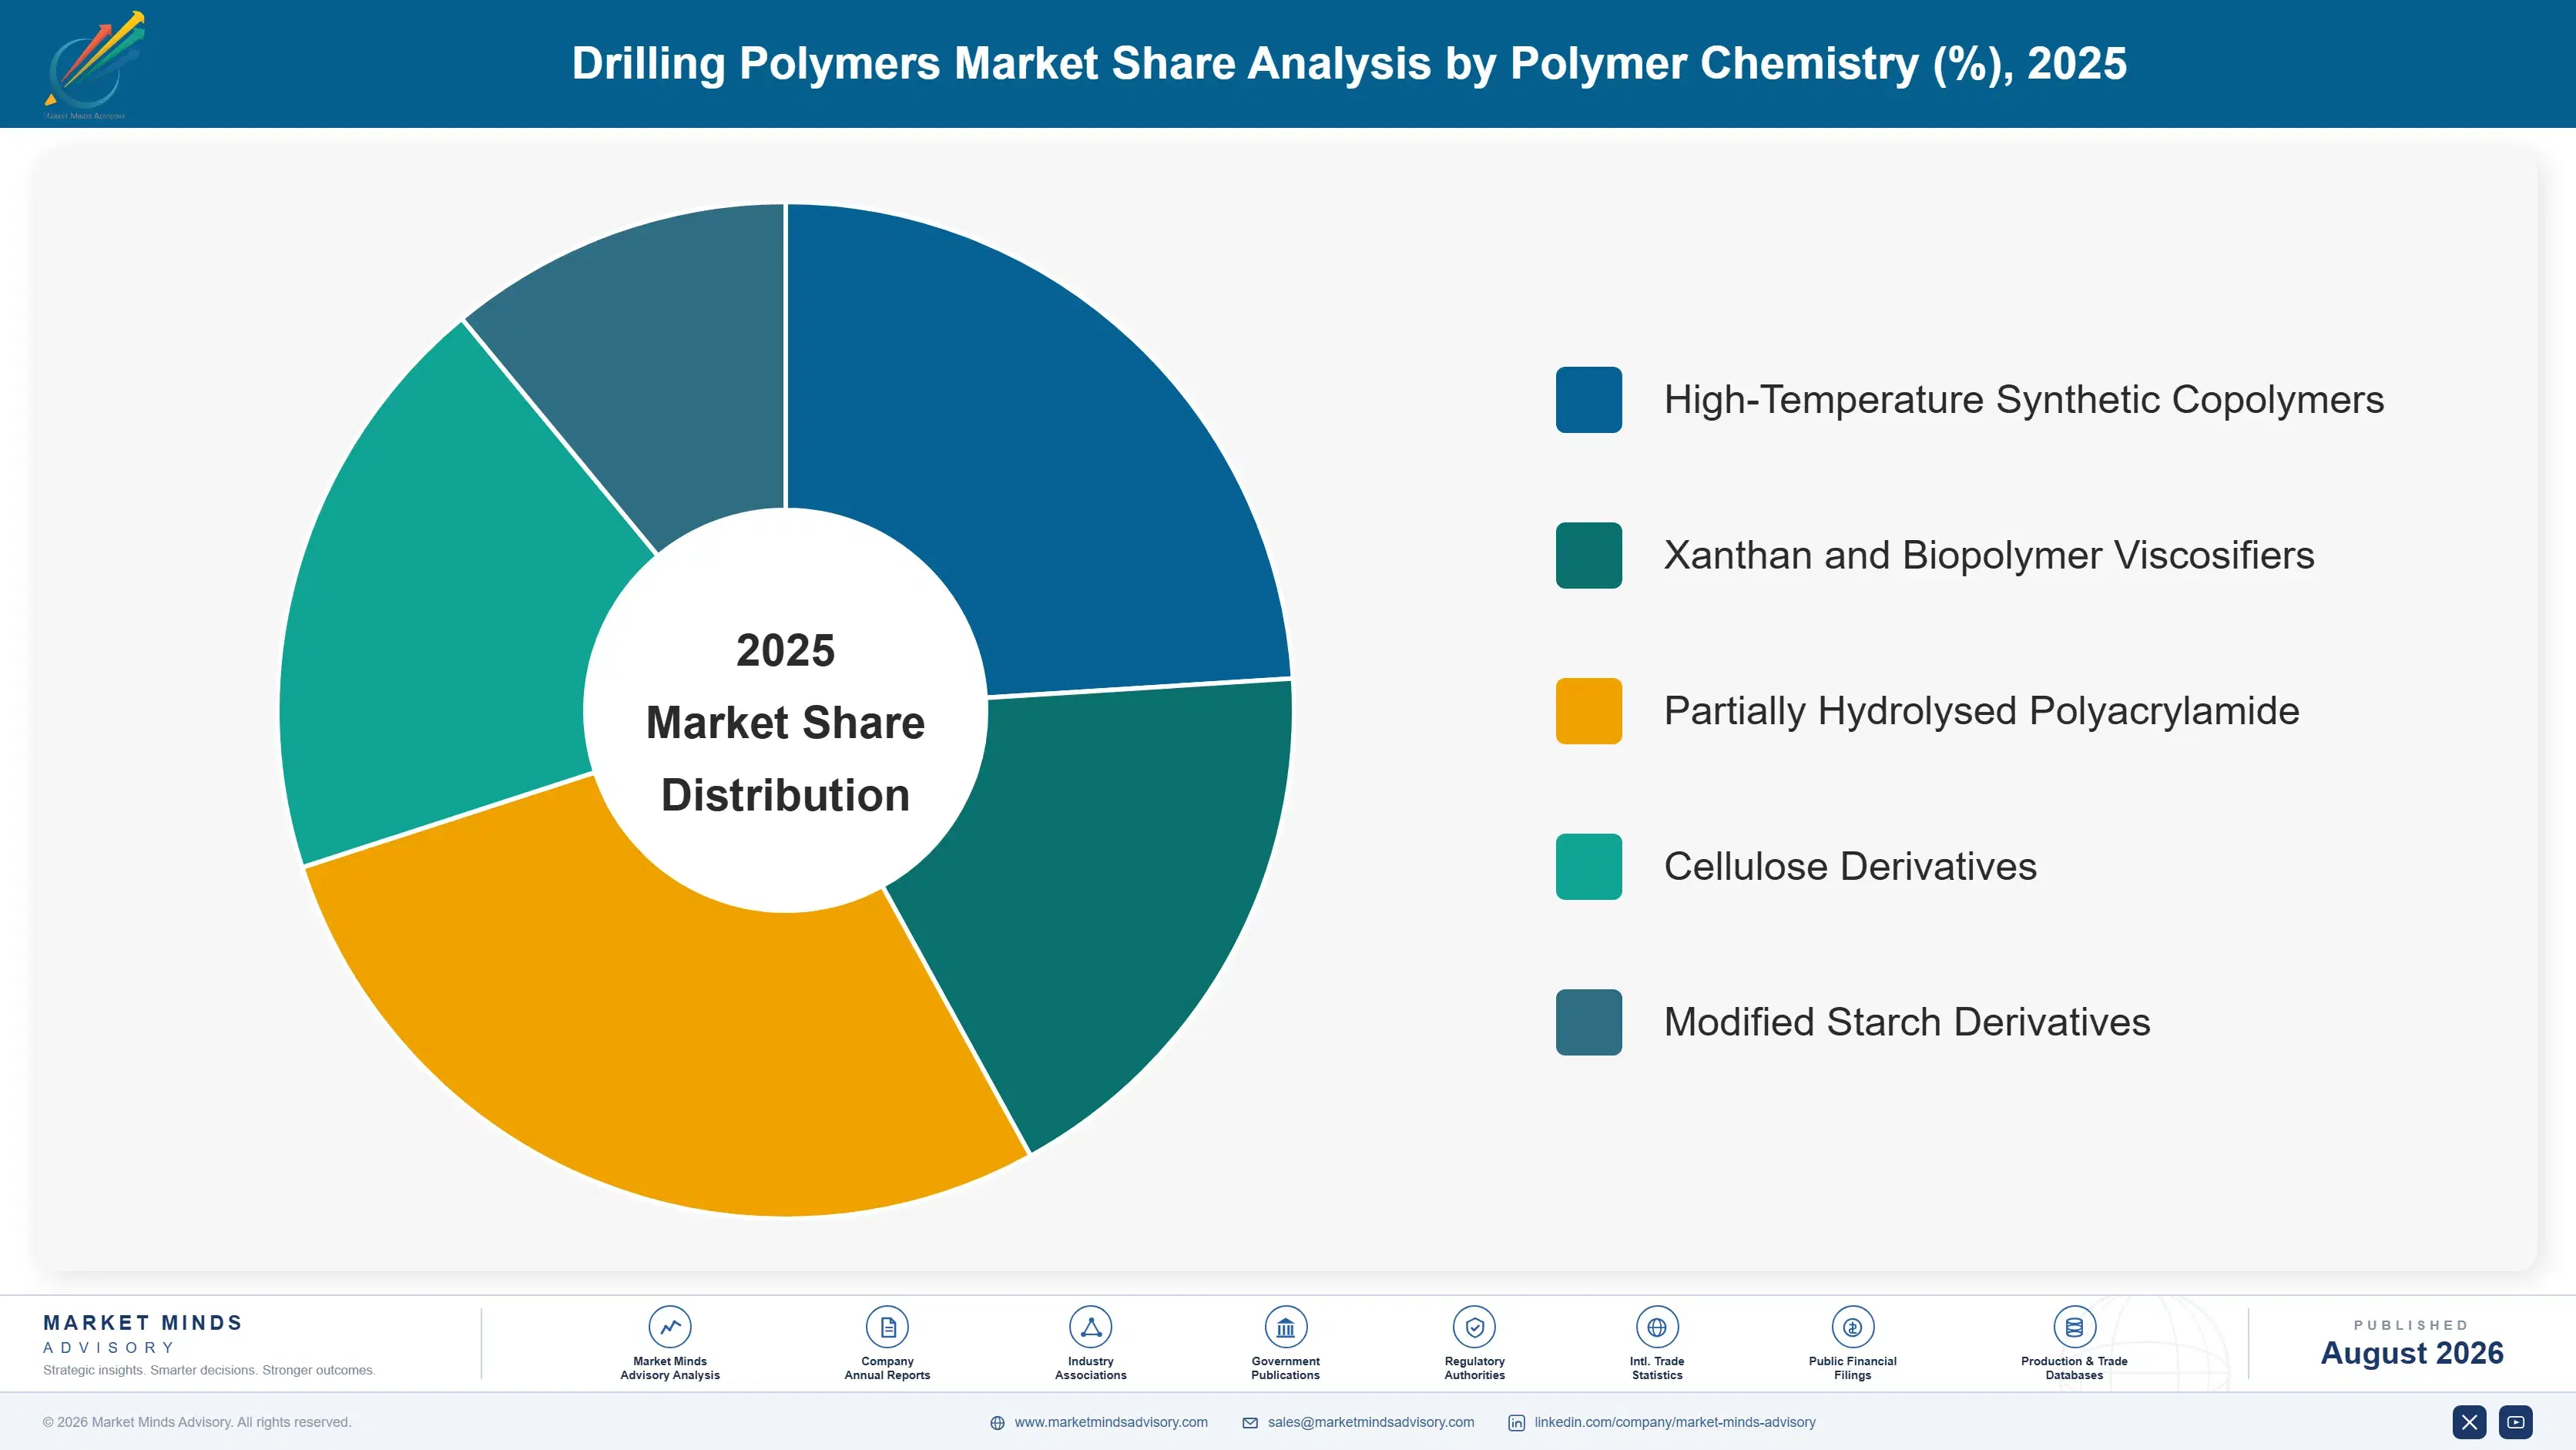This screenshot has height=1450, width=2576.
Task: Click the Intl. Trade Statistics globe icon
Action: click(1657, 1327)
